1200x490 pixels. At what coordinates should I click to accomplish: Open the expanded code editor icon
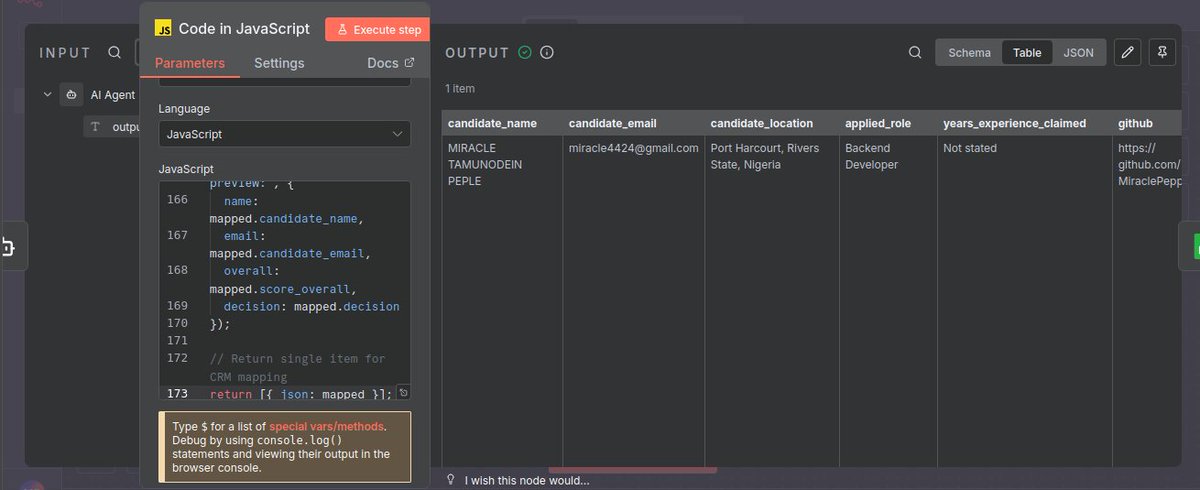pos(403,393)
